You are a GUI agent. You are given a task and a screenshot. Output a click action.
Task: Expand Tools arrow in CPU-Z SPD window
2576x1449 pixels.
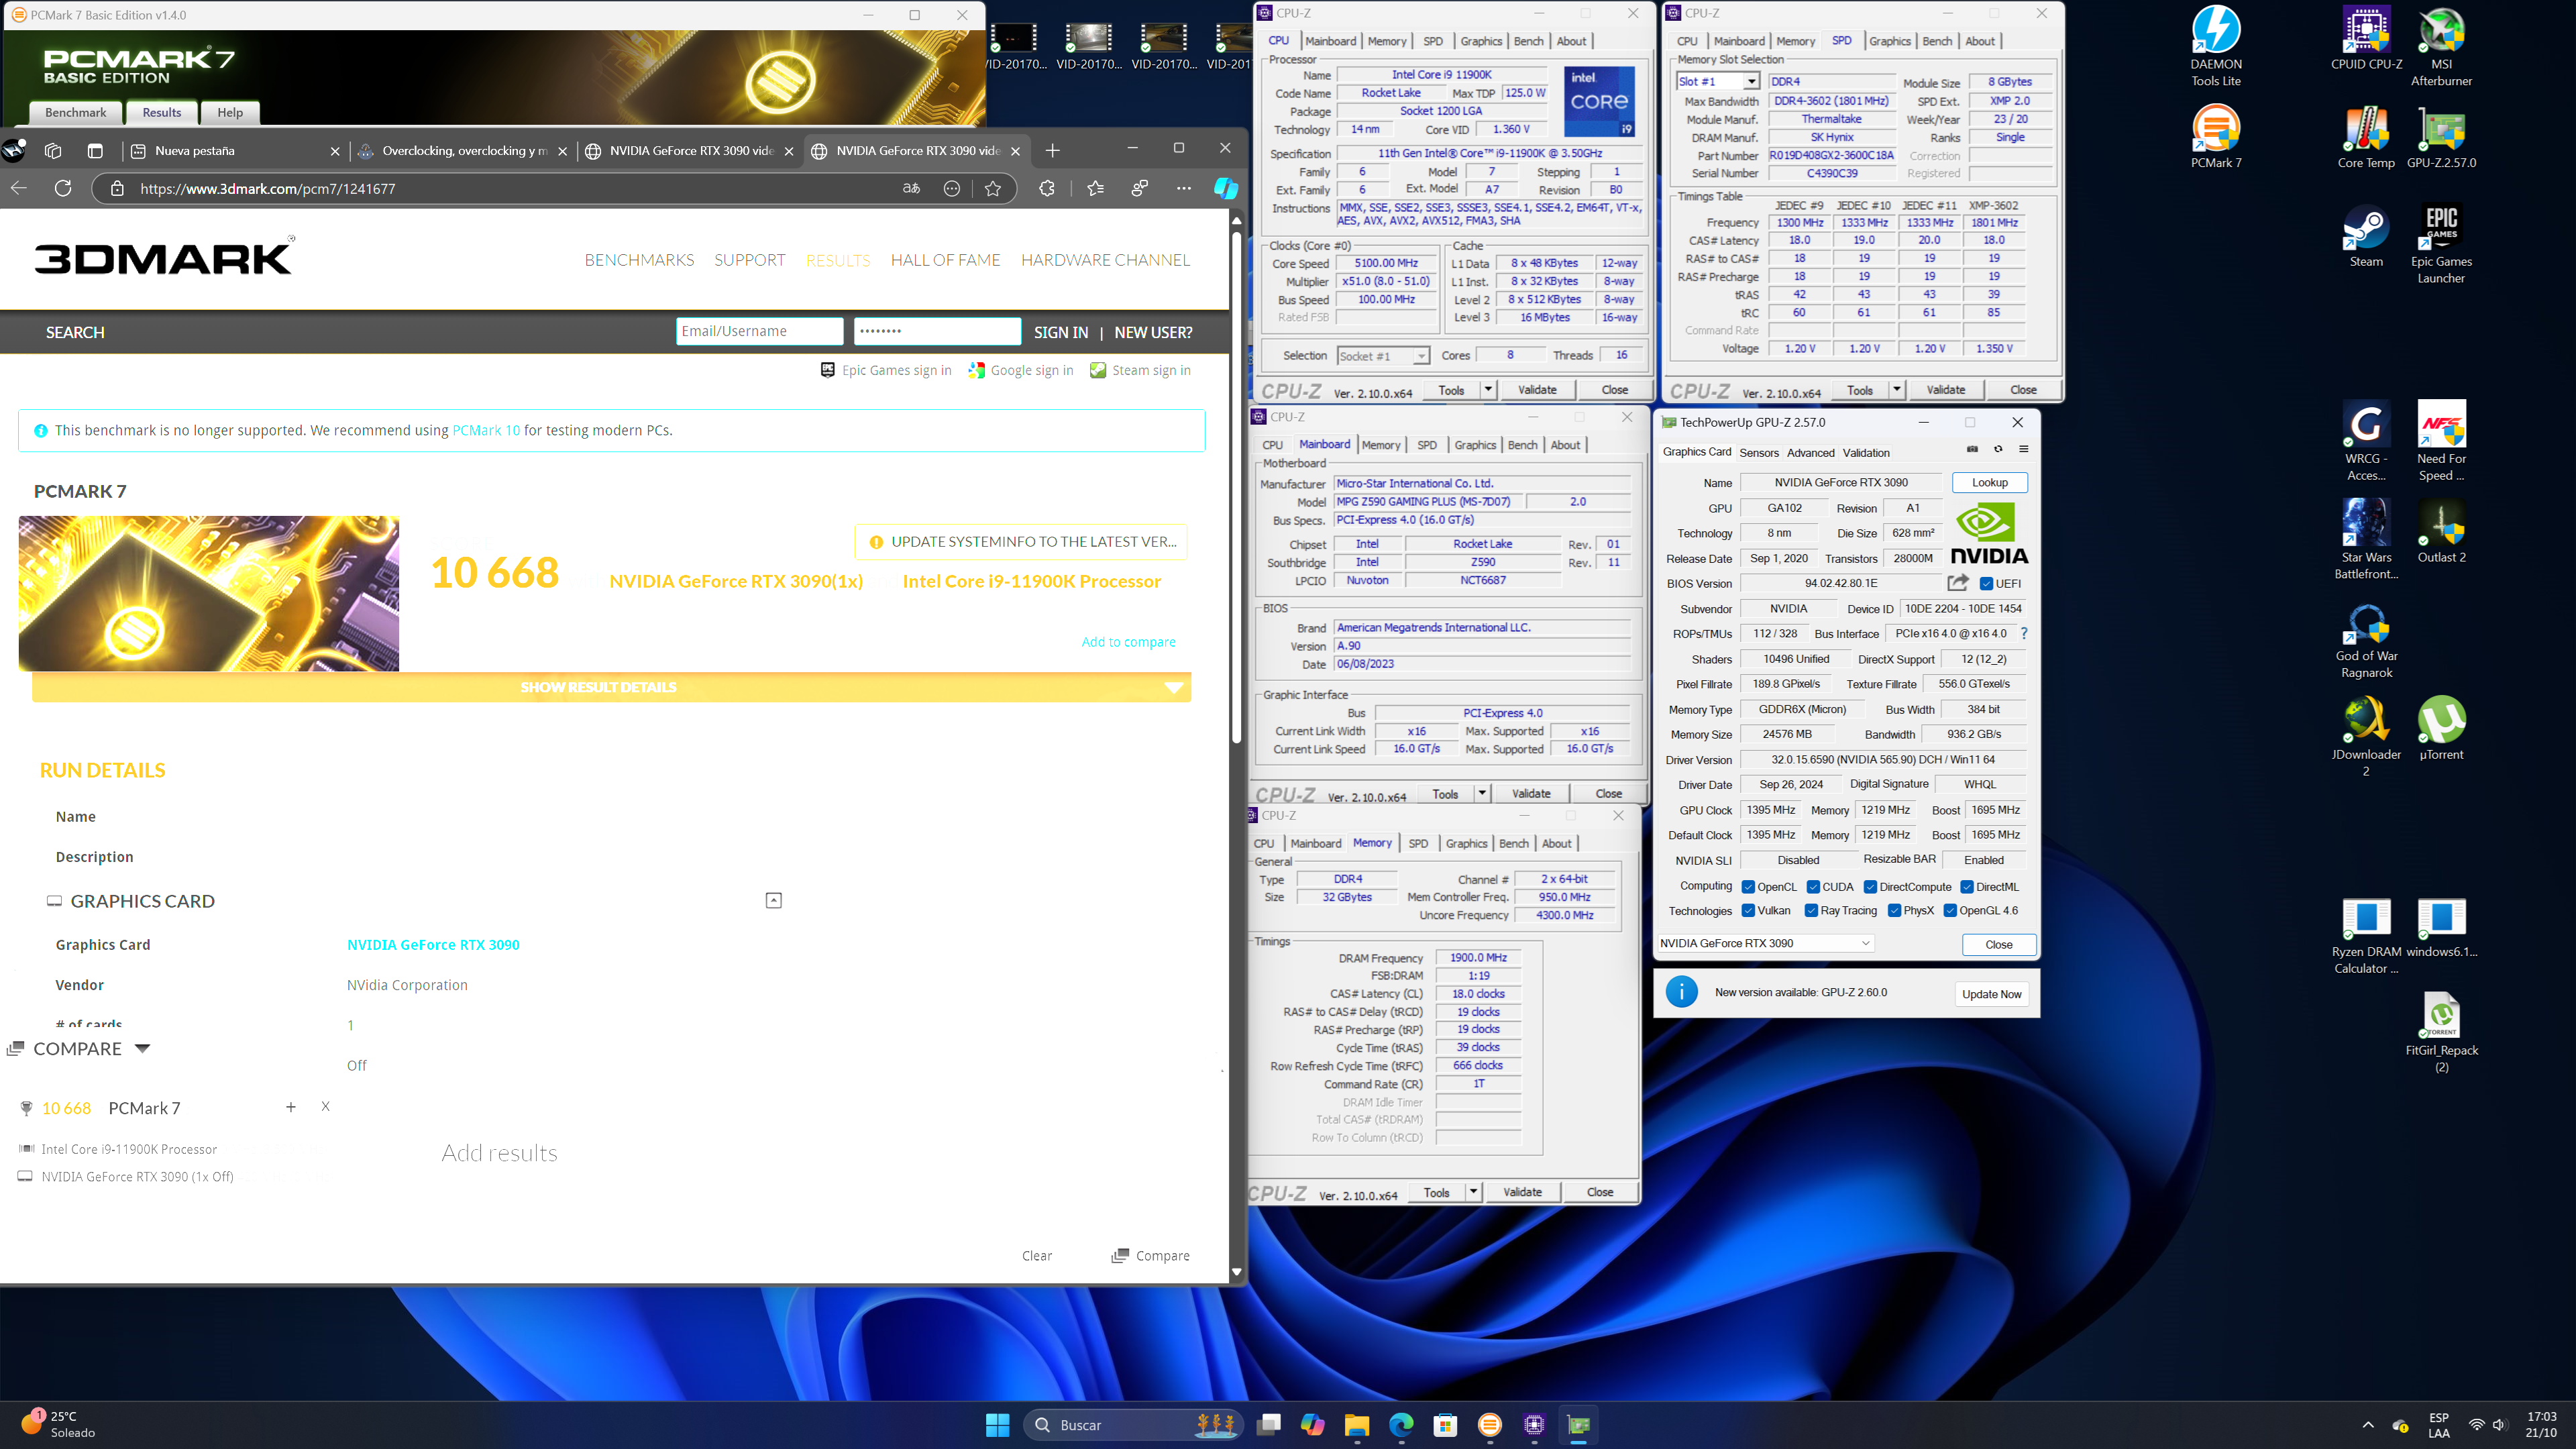tap(1897, 390)
